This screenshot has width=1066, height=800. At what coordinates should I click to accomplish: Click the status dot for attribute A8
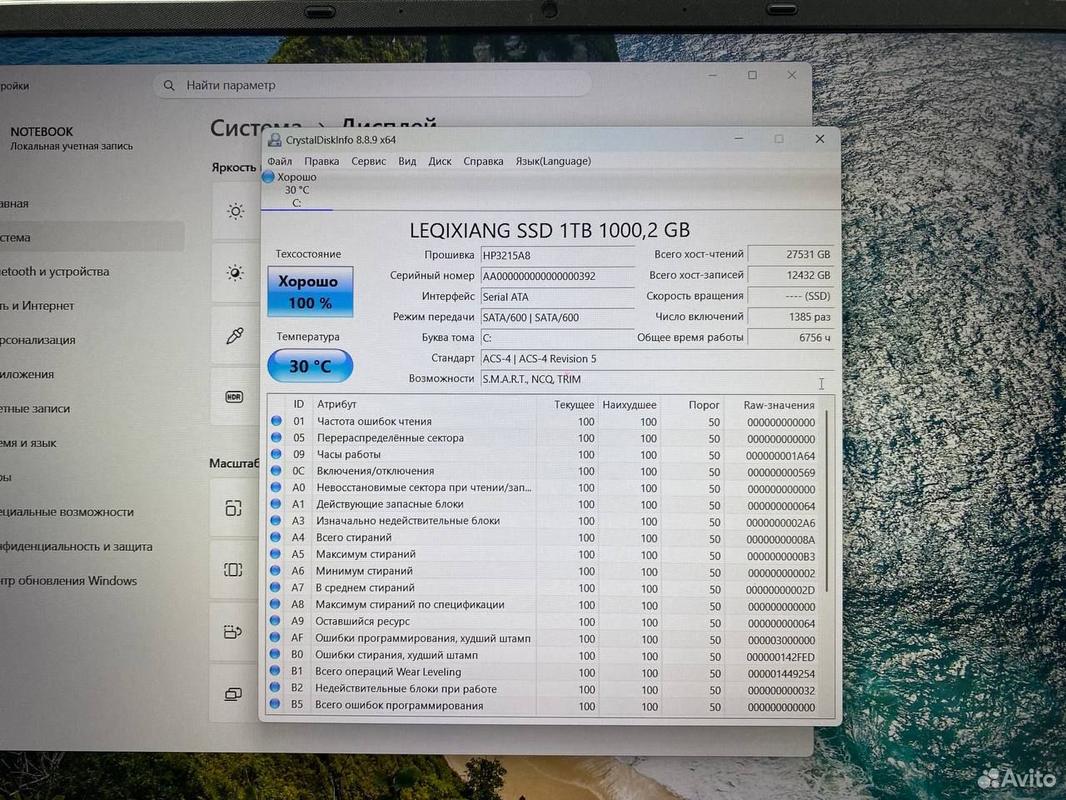[x=275, y=604]
